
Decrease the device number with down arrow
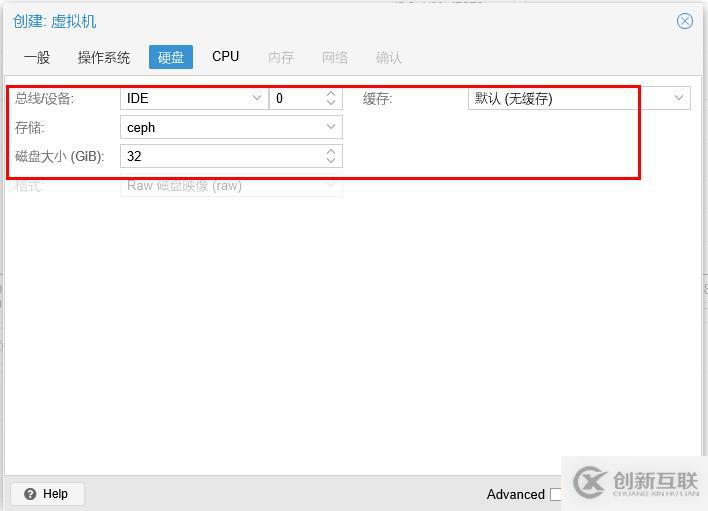(x=331, y=103)
